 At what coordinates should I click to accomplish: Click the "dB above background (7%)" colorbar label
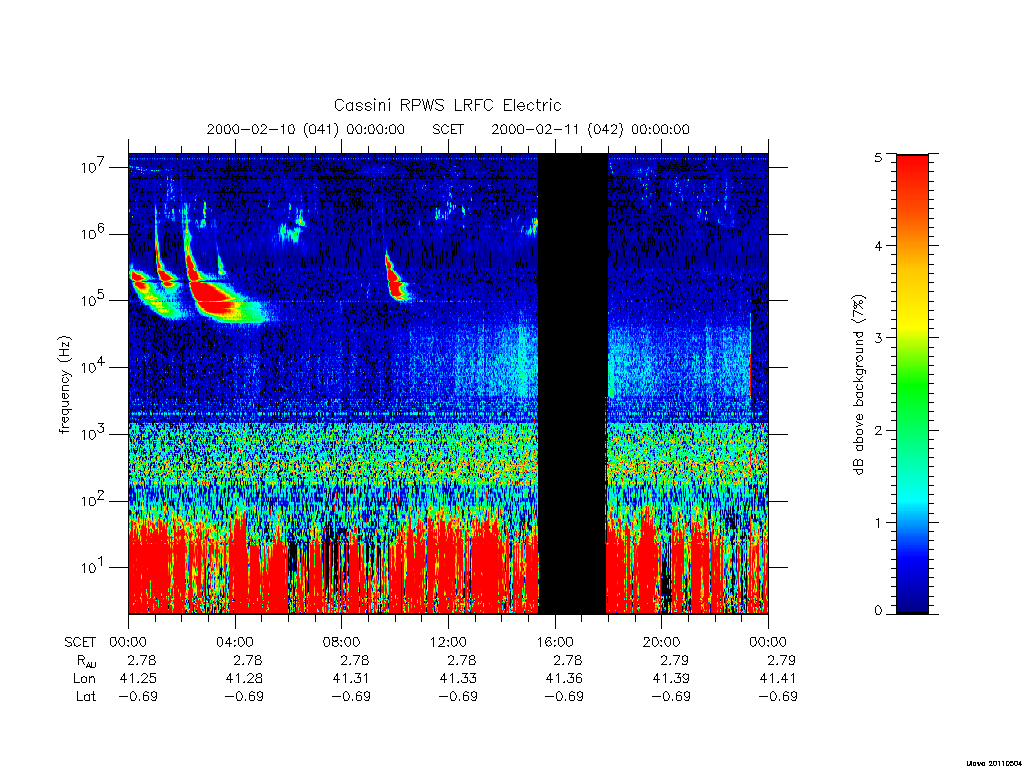859,385
